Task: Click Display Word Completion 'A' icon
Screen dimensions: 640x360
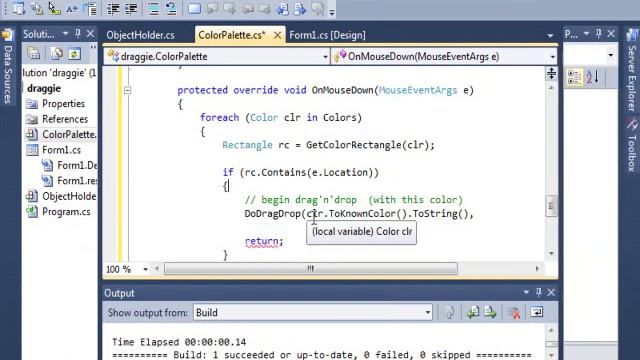Action: [x=72, y=9]
